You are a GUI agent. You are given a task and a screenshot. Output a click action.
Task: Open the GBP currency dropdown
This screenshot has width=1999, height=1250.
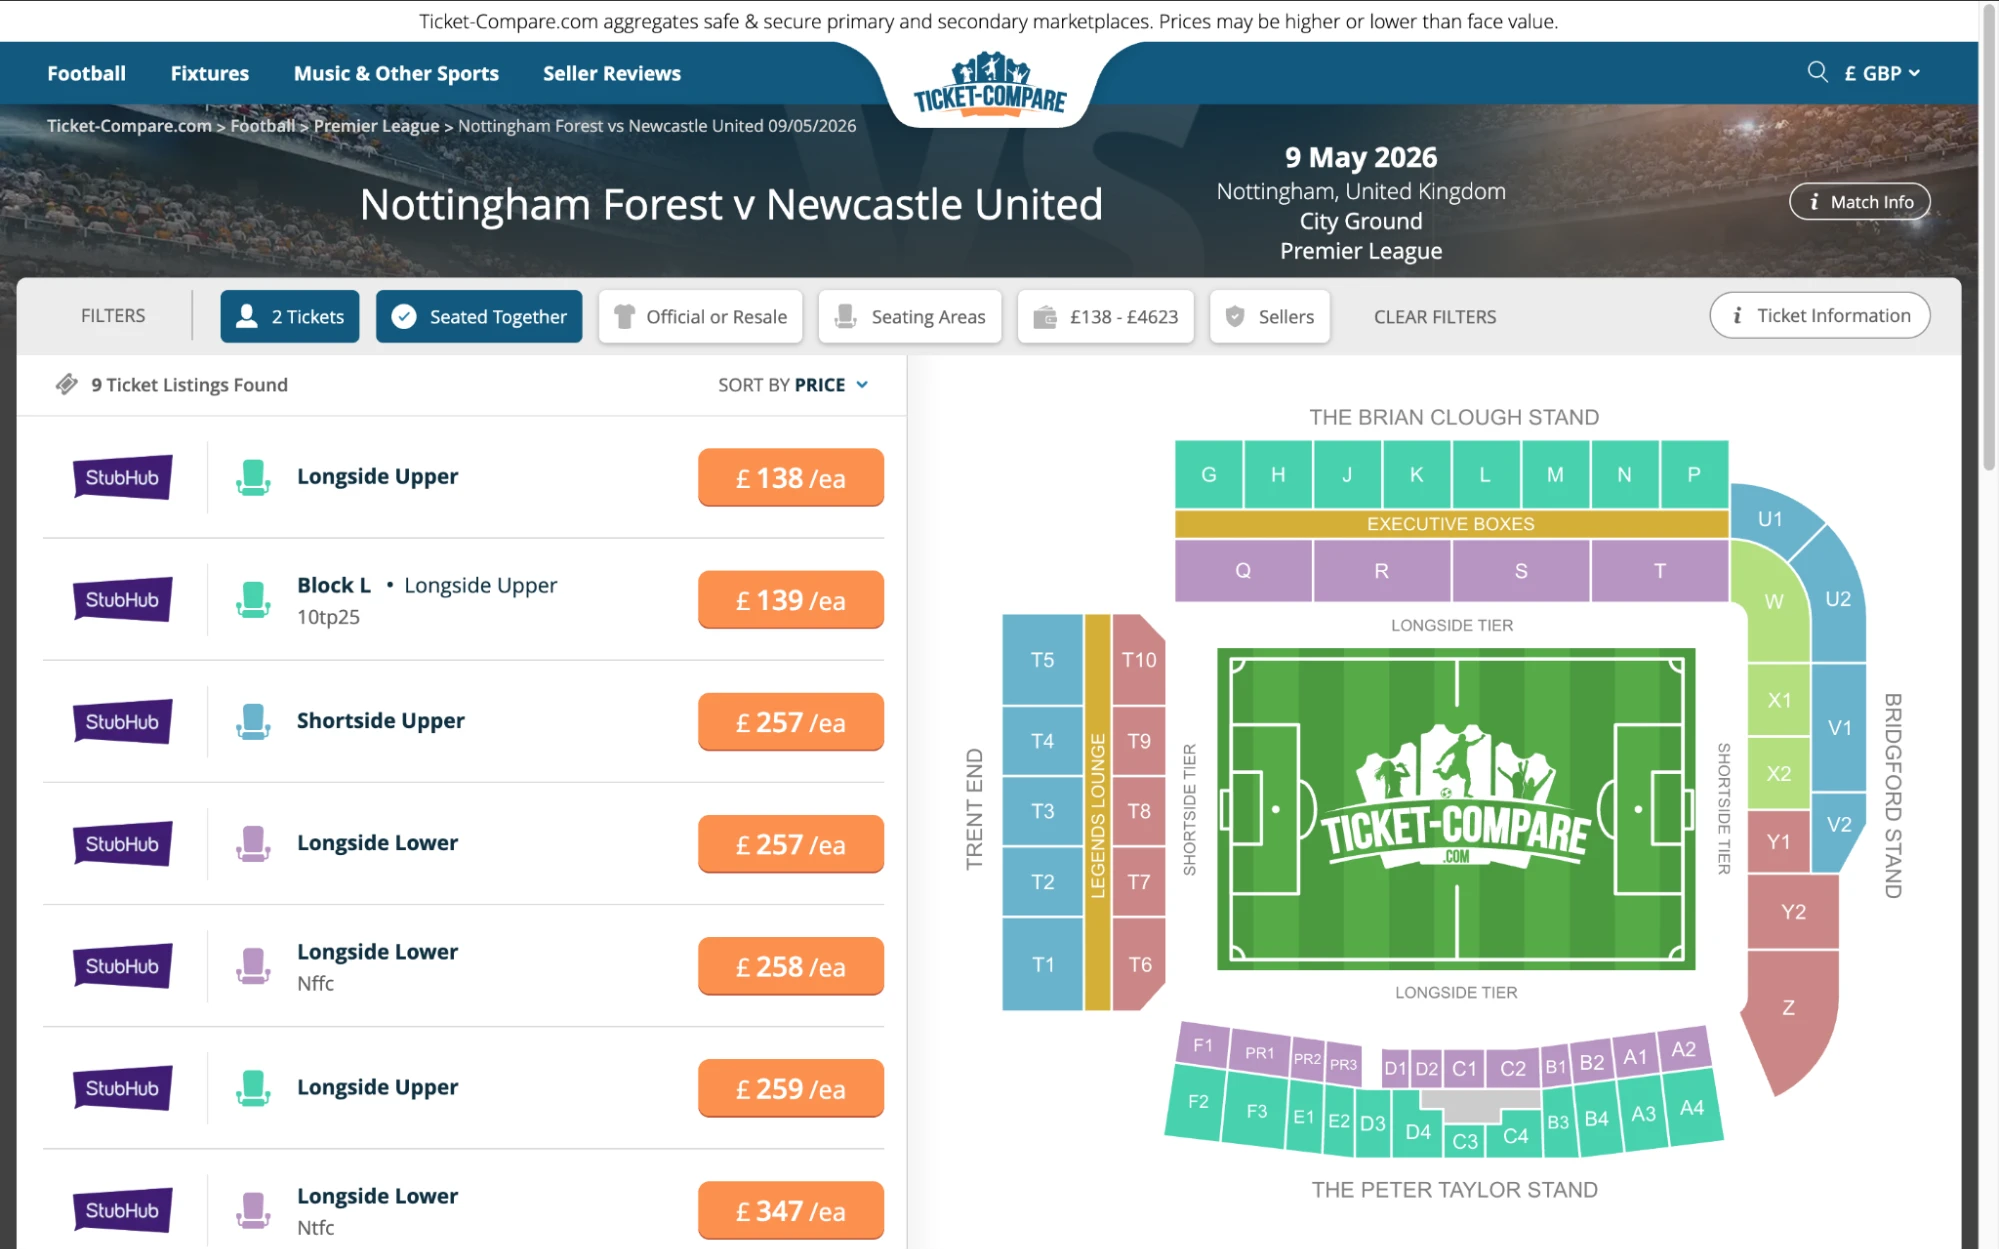coord(1881,72)
